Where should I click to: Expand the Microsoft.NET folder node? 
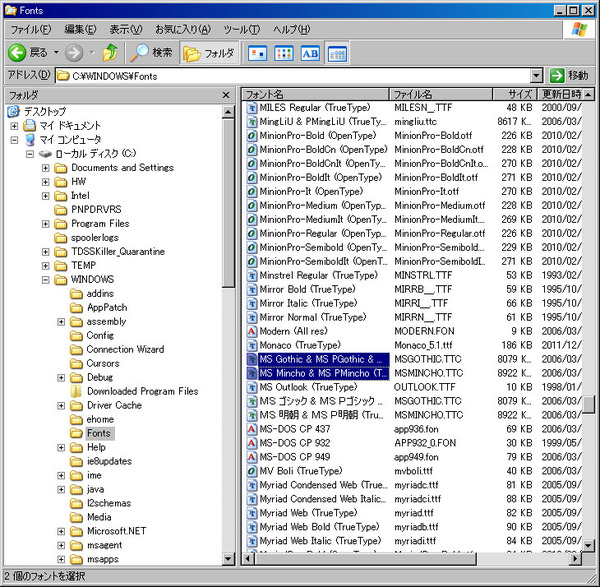(61, 532)
